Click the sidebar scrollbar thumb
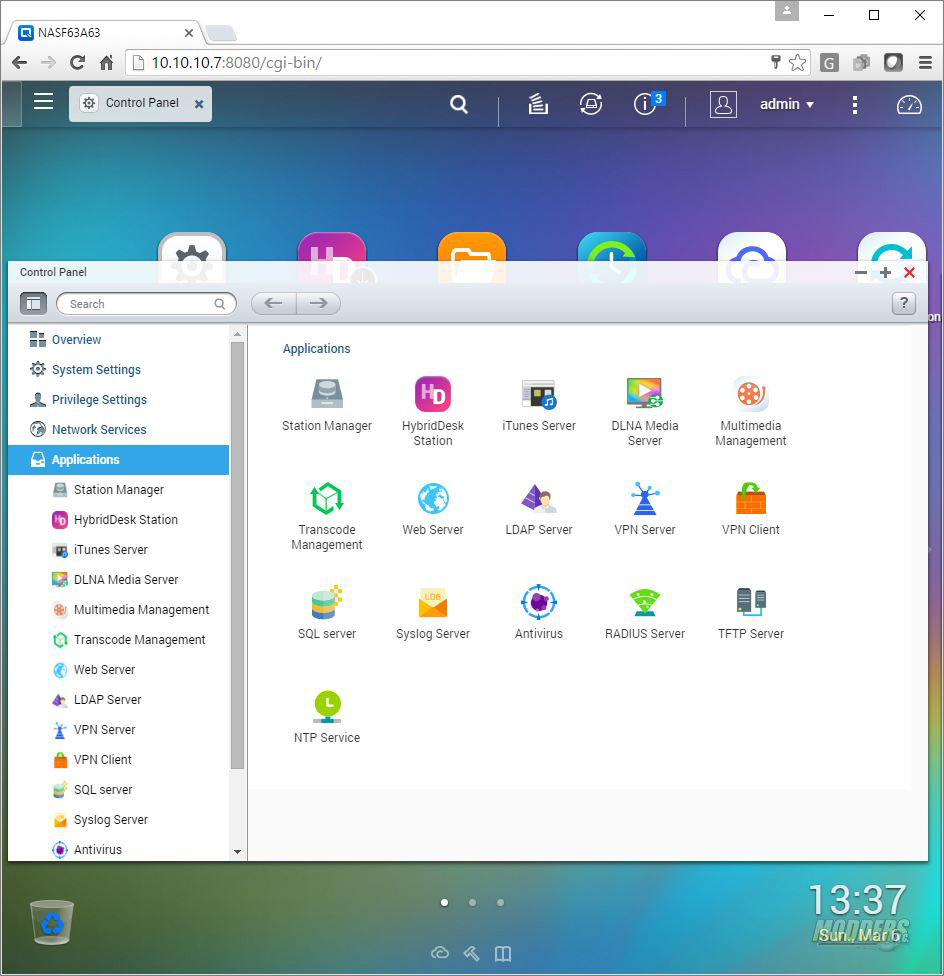944x976 pixels. 237,555
